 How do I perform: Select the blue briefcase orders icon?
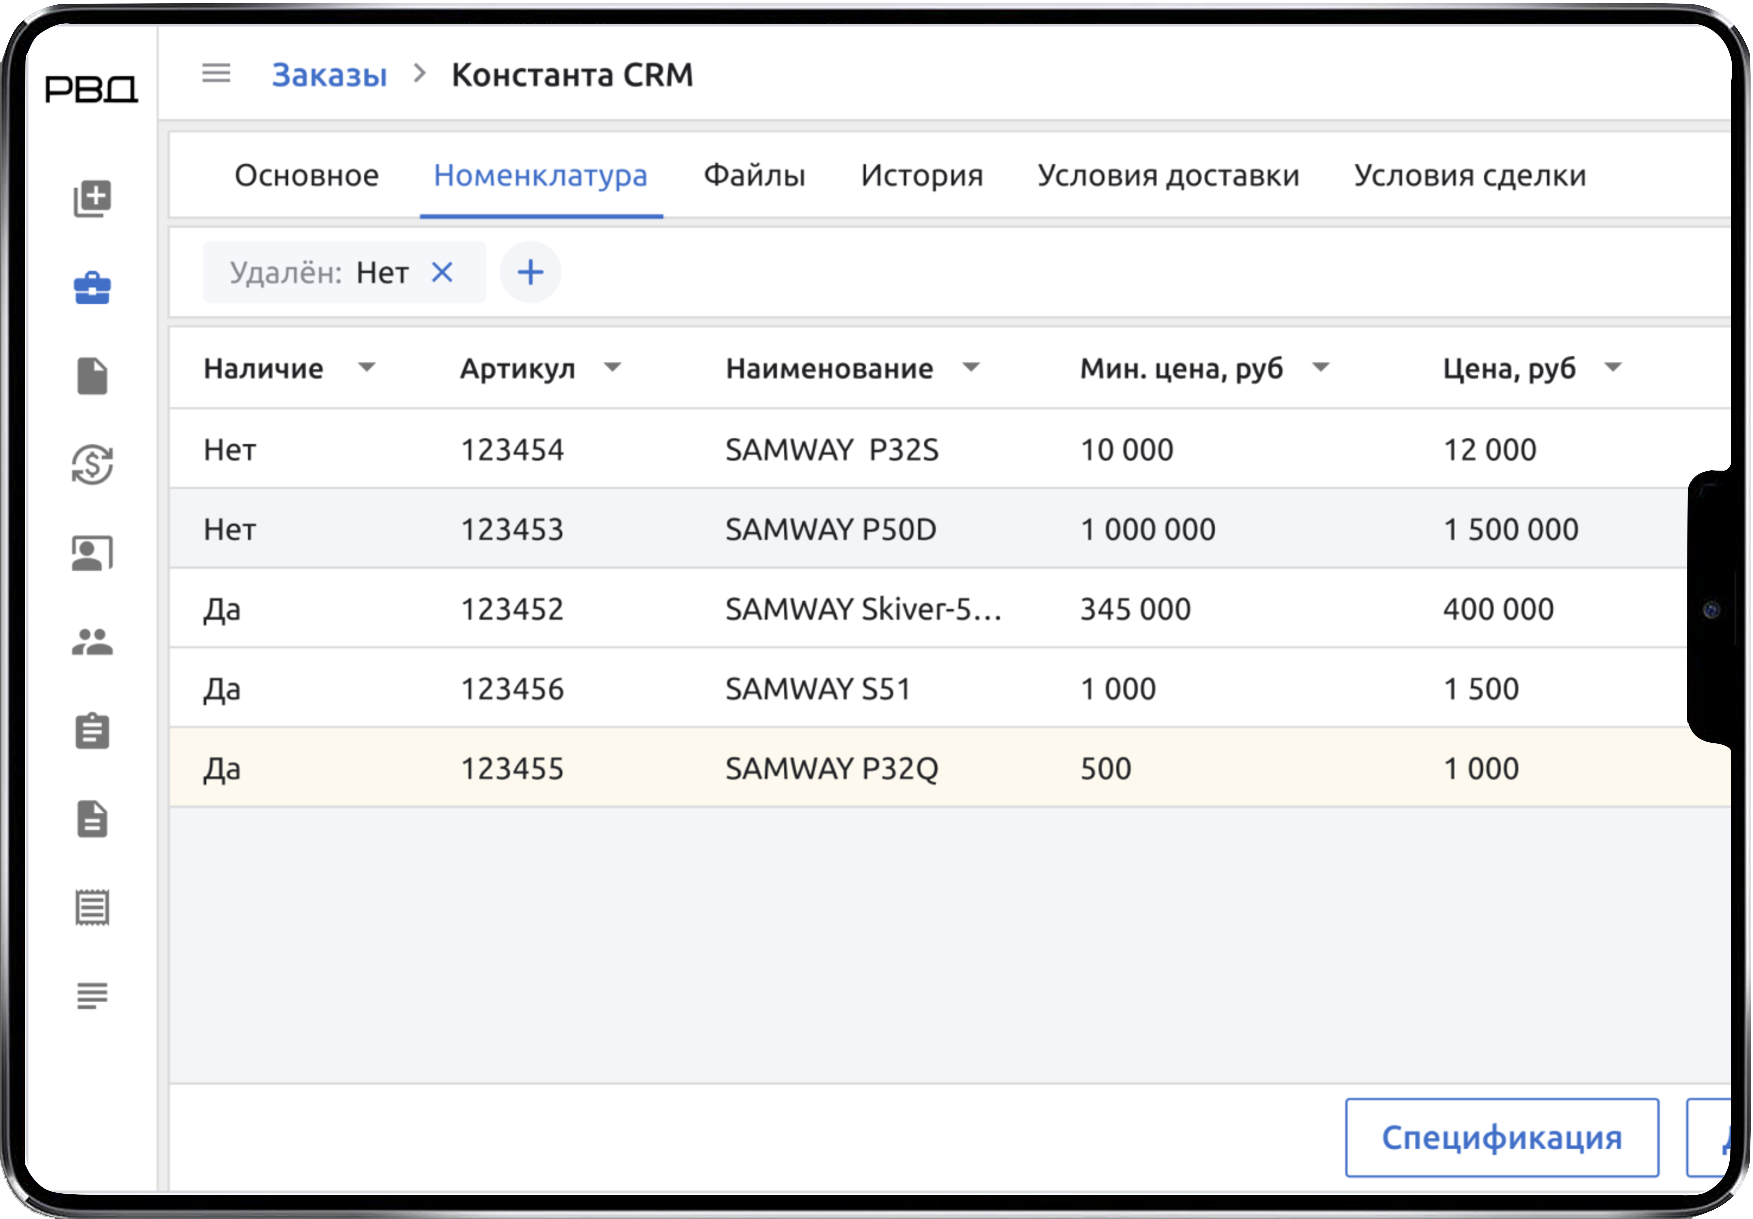pos(92,287)
